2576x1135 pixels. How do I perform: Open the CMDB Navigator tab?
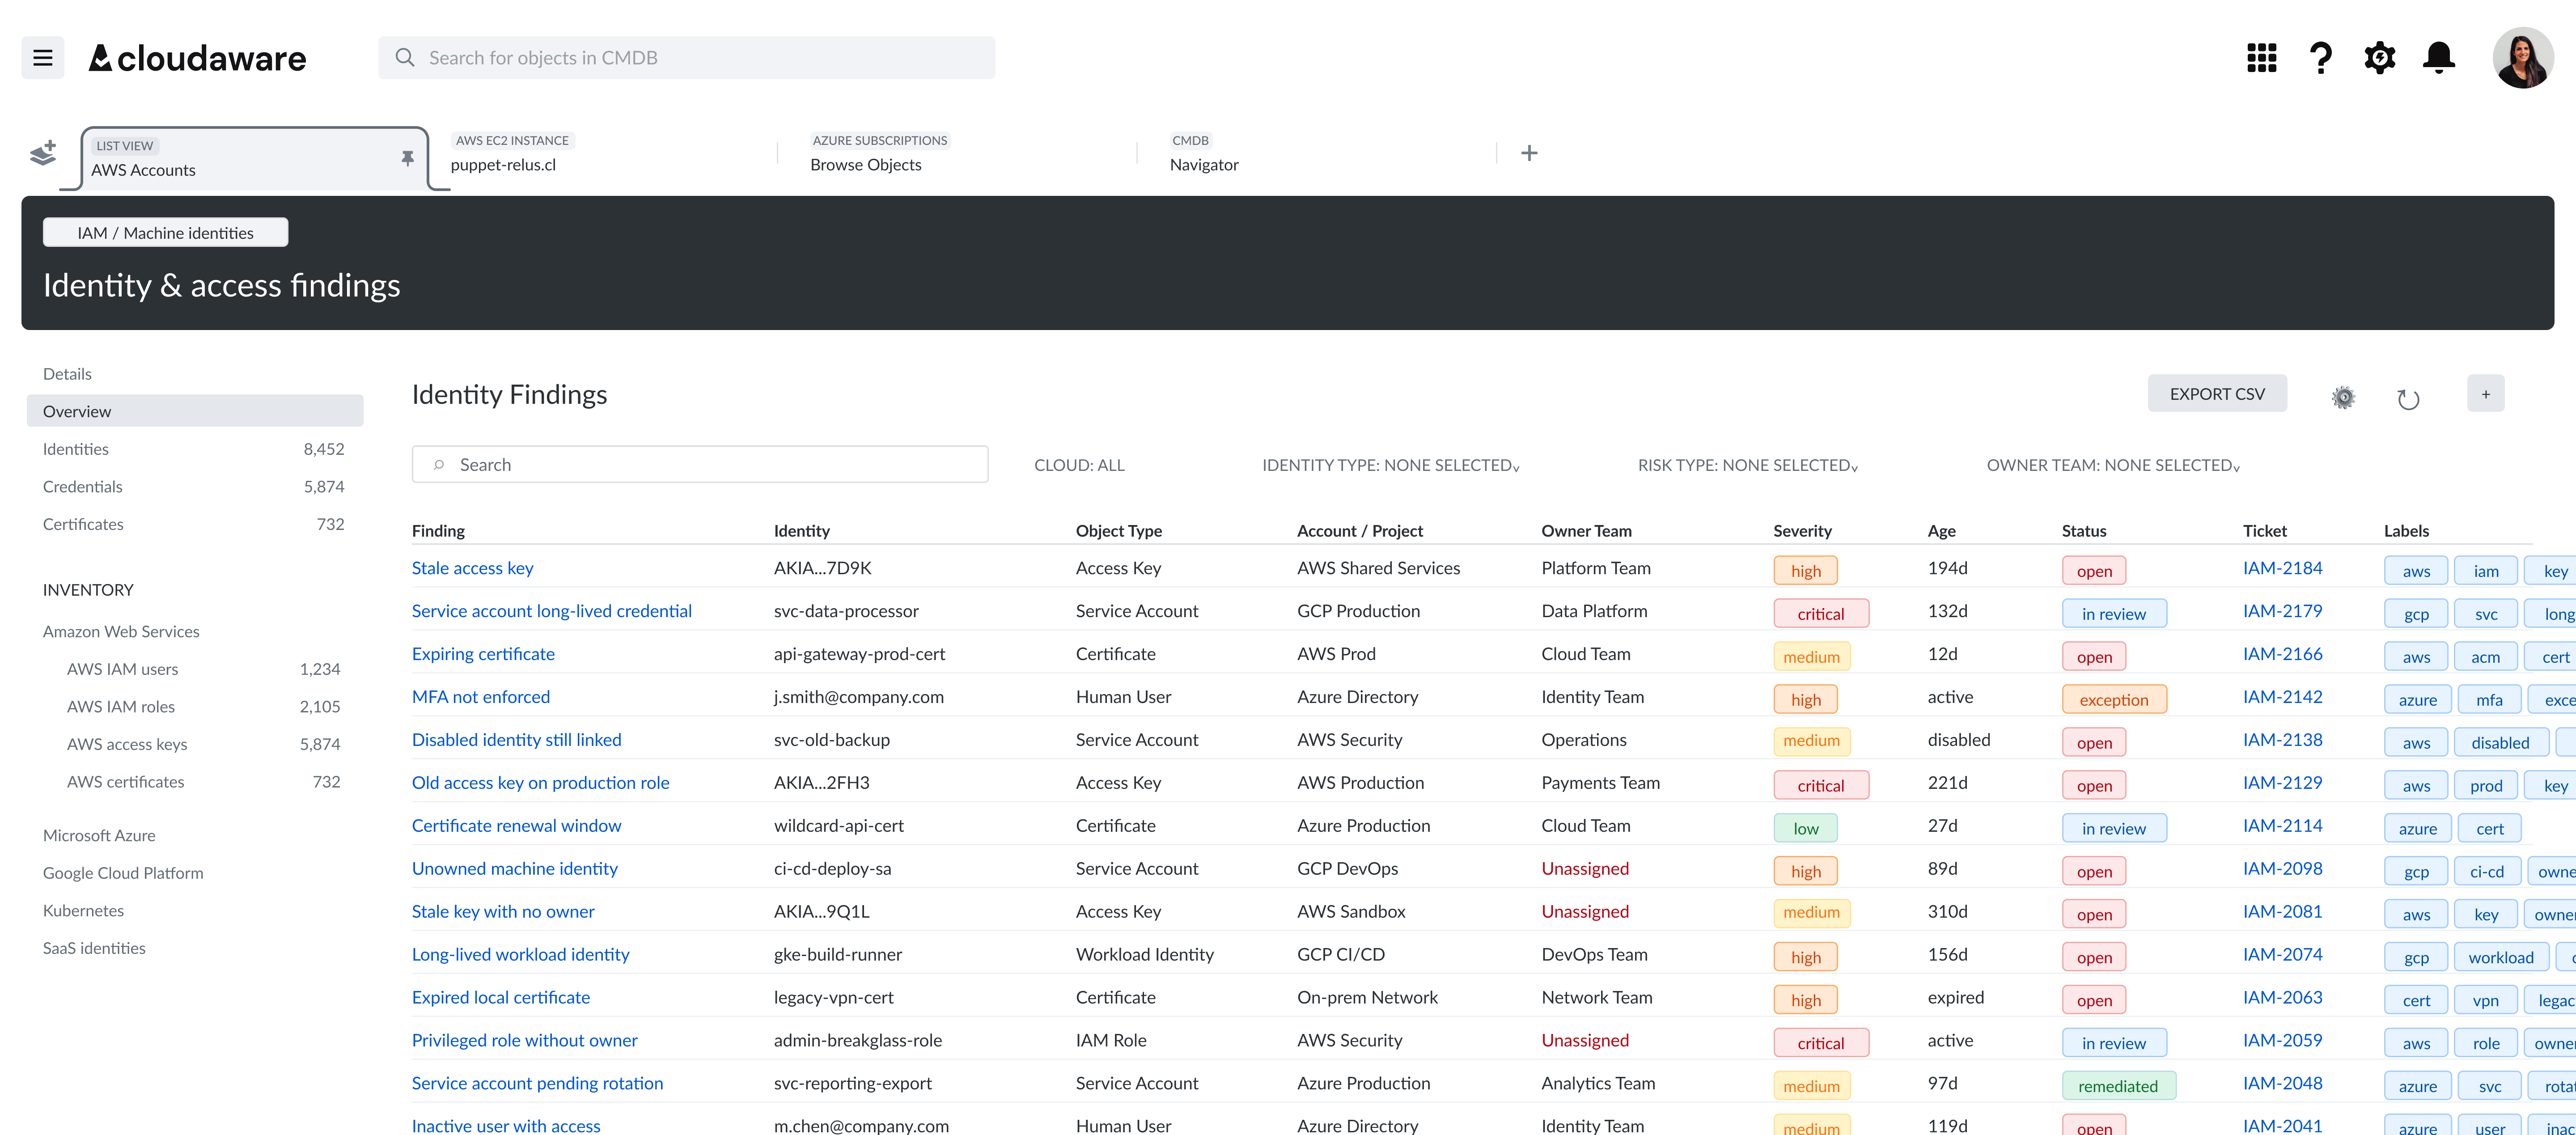tap(1204, 165)
